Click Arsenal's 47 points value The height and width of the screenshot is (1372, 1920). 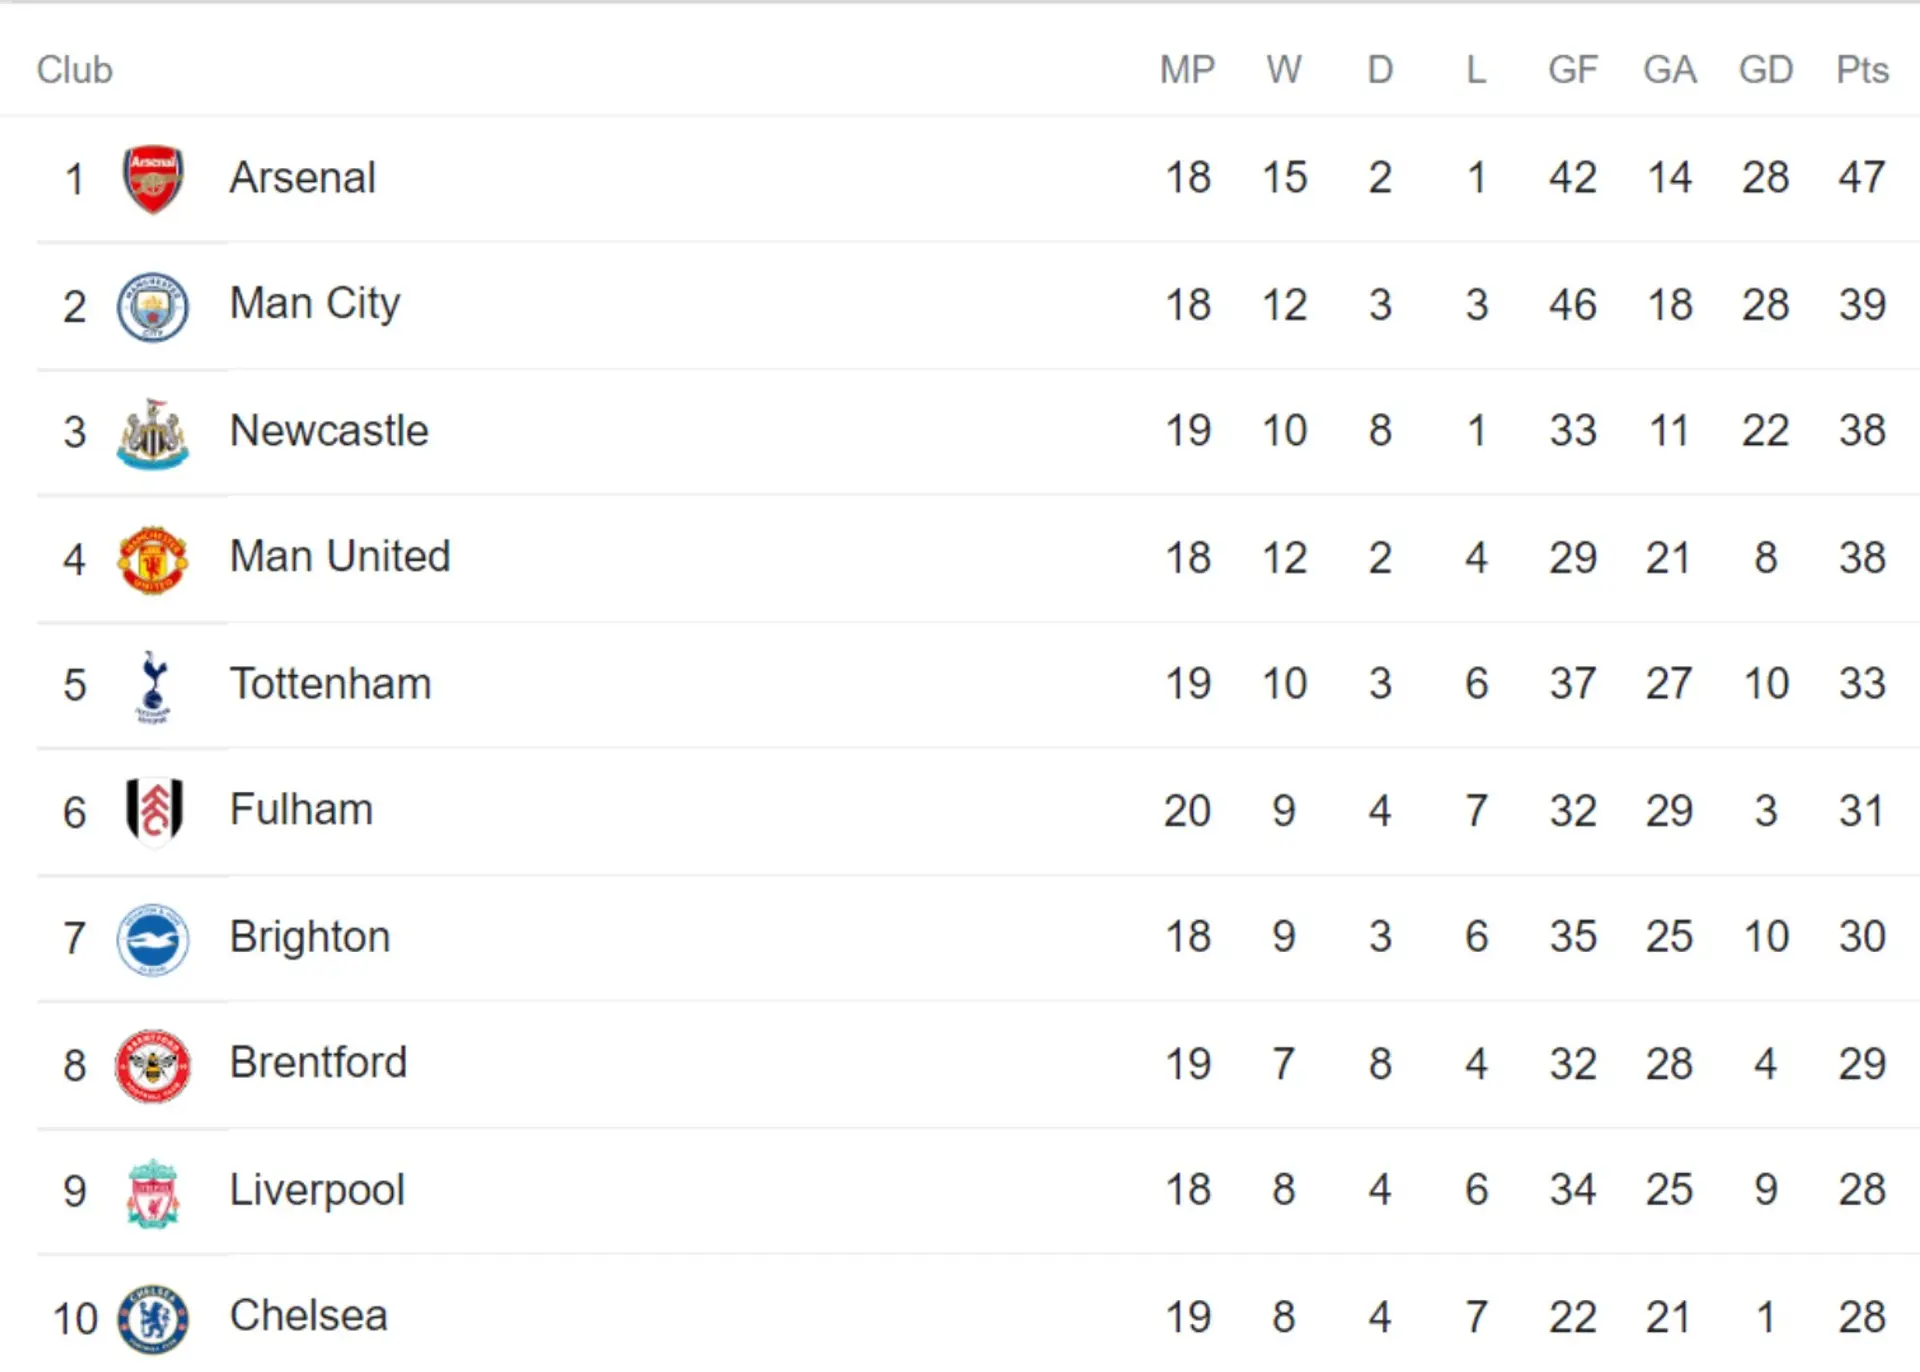coord(1862,178)
